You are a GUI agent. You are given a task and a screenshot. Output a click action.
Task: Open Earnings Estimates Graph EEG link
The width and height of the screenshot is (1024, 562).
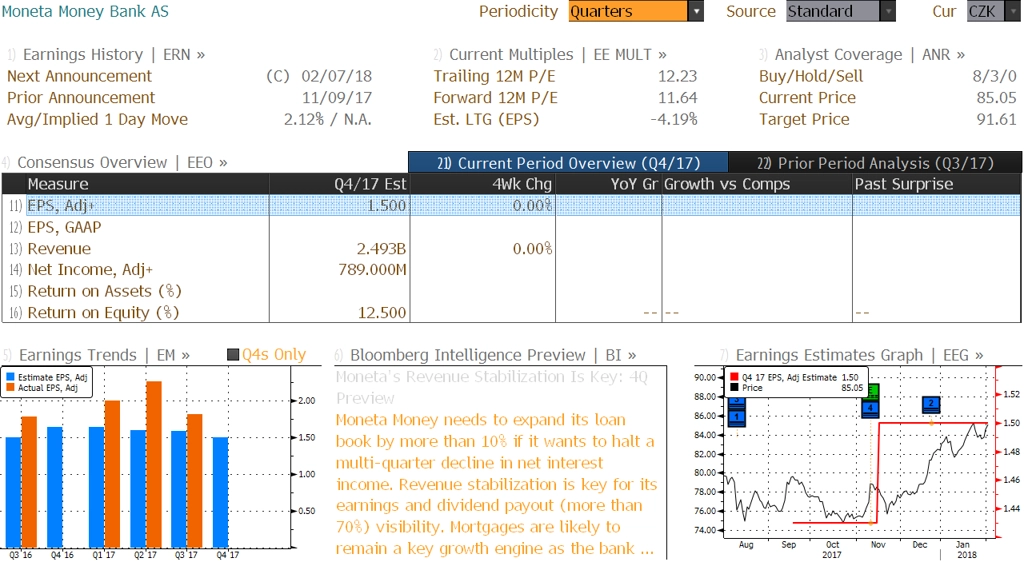tap(859, 355)
